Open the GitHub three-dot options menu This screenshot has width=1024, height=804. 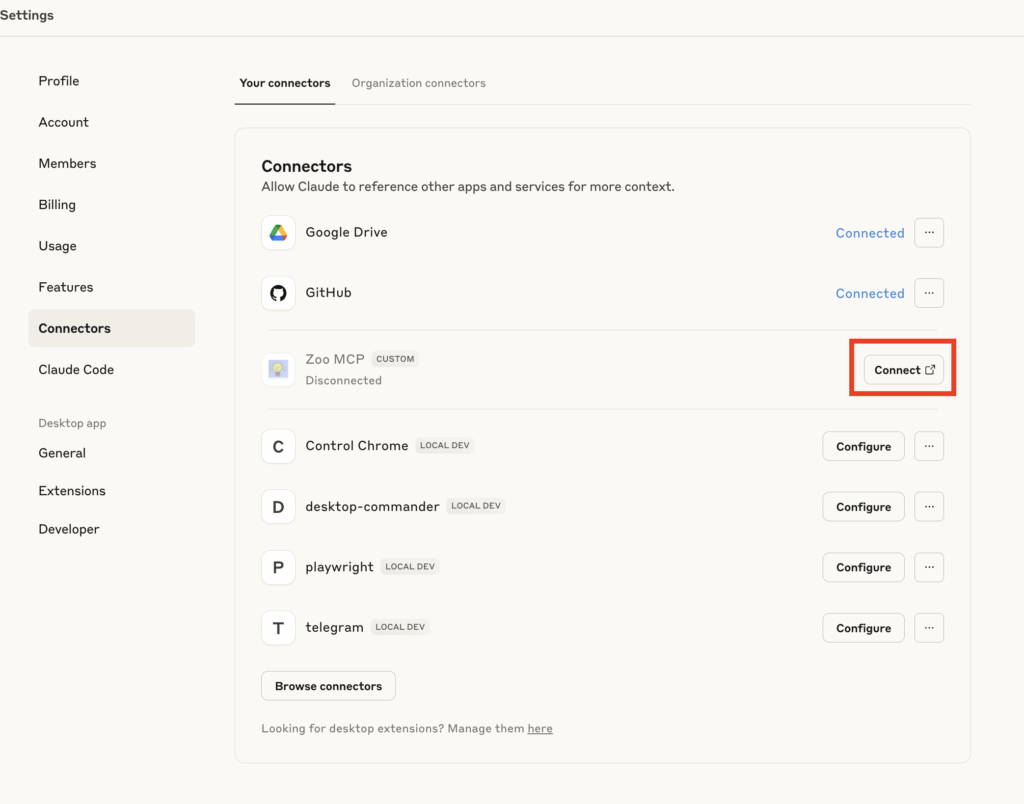[929, 293]
